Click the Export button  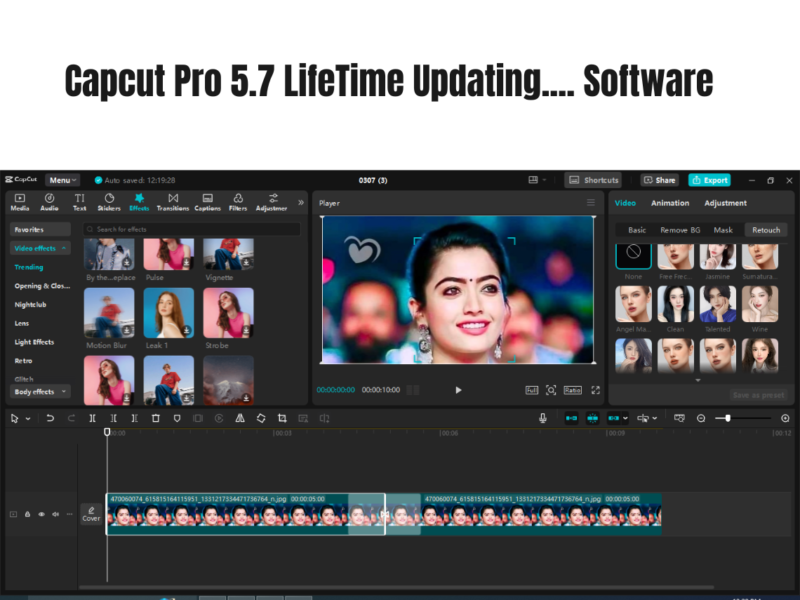click(710, 180)
